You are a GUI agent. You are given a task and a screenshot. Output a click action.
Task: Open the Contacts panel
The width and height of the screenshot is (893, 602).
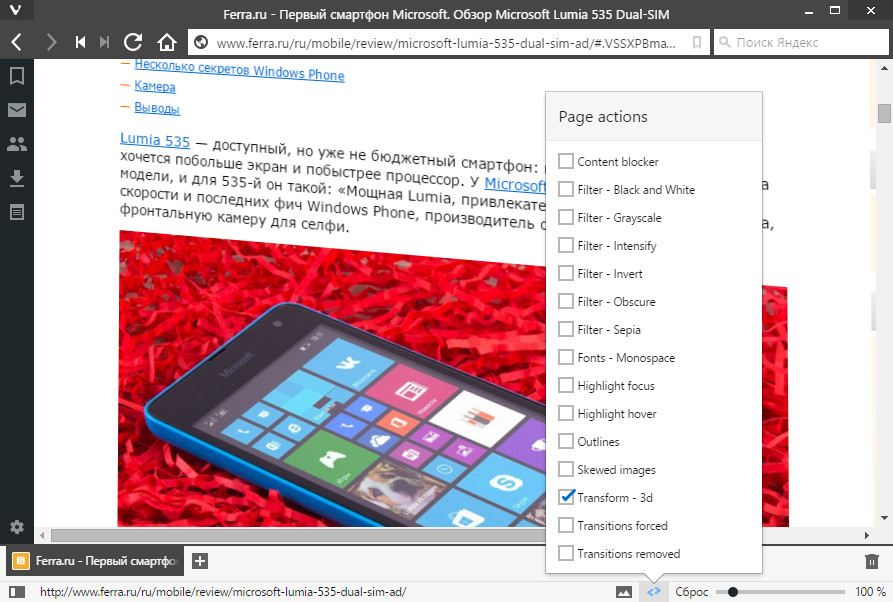(x=17, y=144)
